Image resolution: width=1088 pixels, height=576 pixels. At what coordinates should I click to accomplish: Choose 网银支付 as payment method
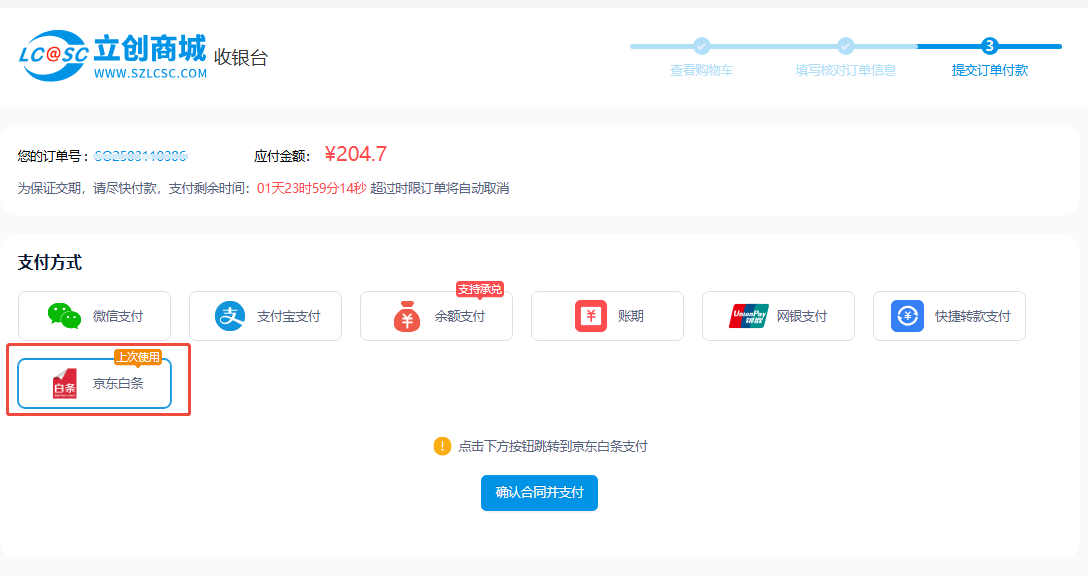pyautogui.click(x=802, y=316)
